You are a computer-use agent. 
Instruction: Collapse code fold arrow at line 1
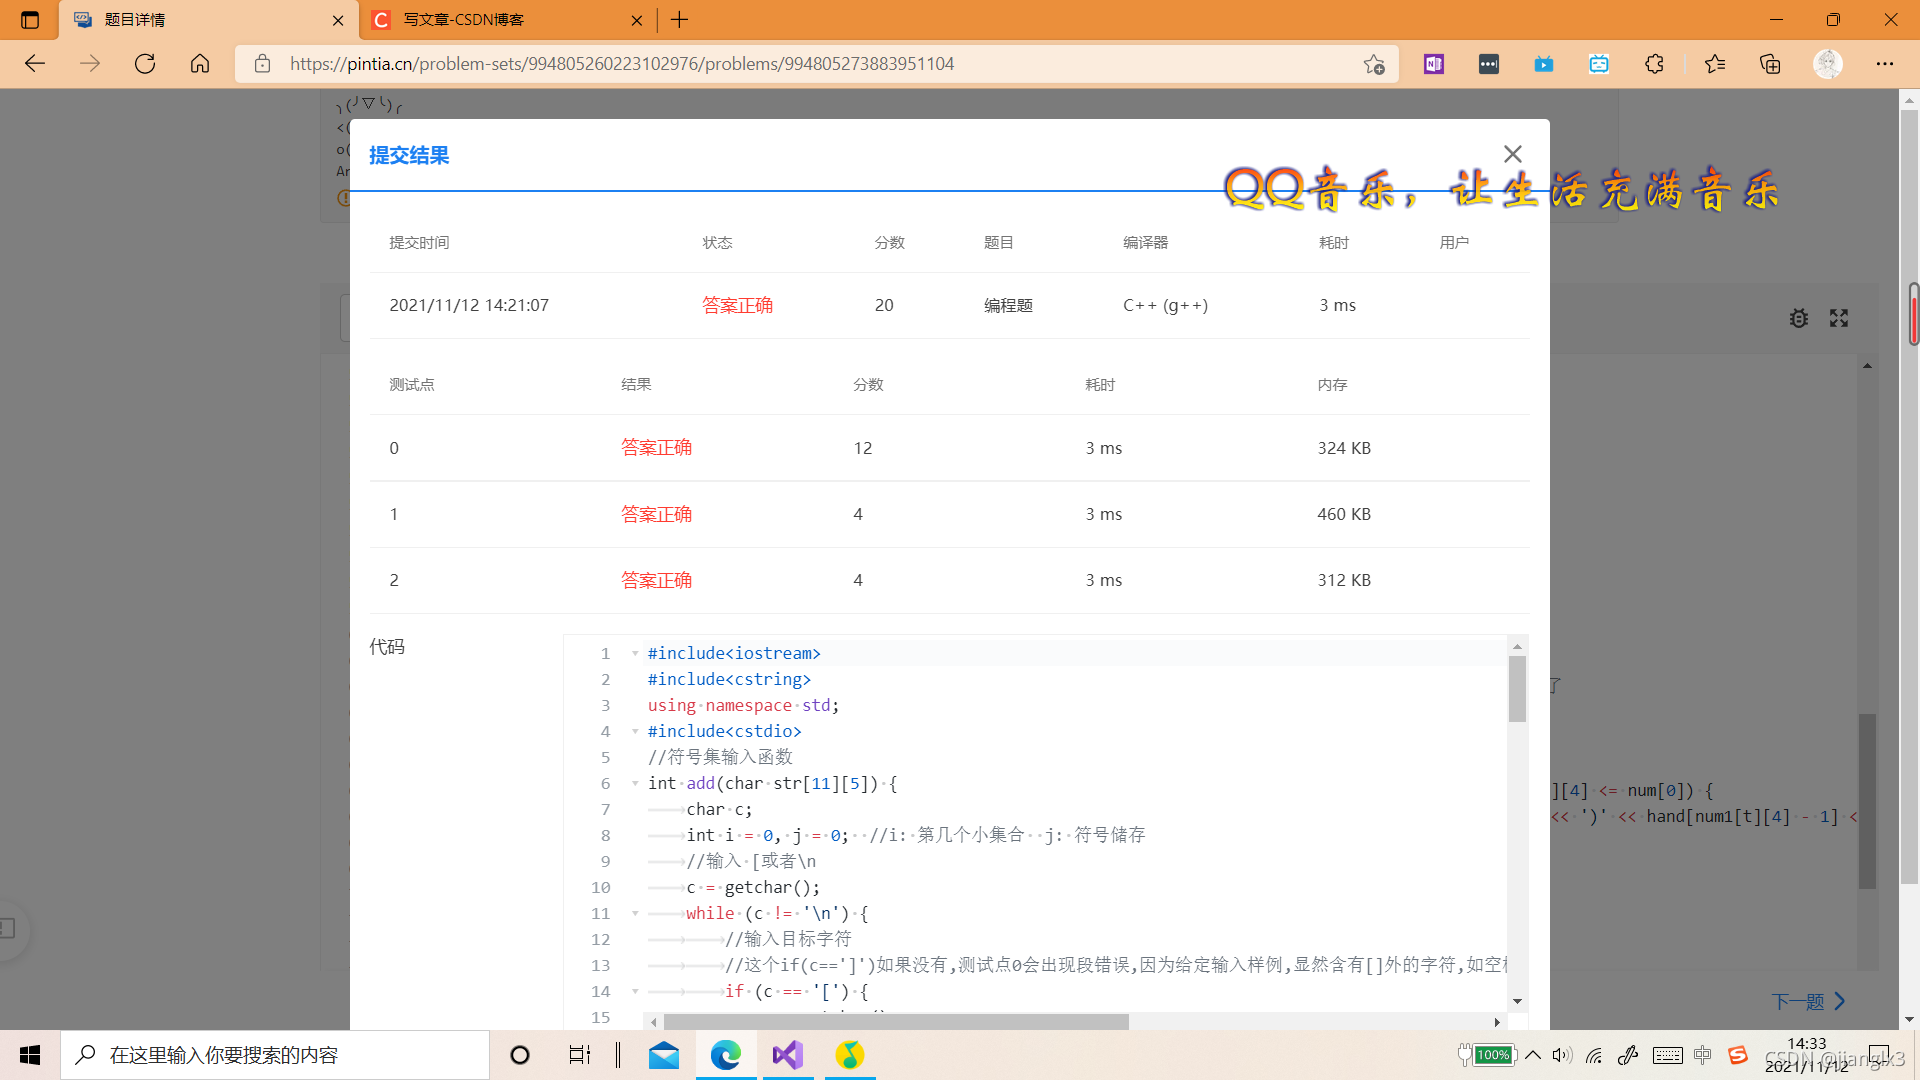pyautogui.click(x=635, y=653)
